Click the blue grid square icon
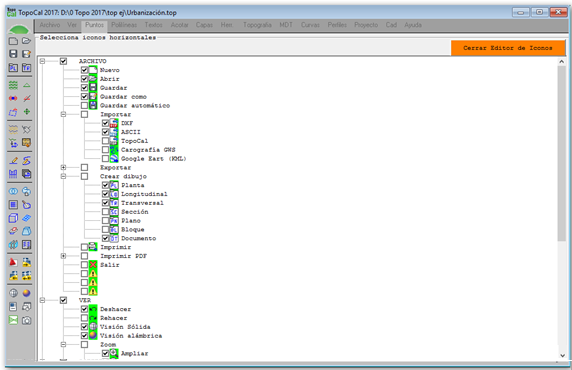The image size is (572, 370). tap(13, 205)
